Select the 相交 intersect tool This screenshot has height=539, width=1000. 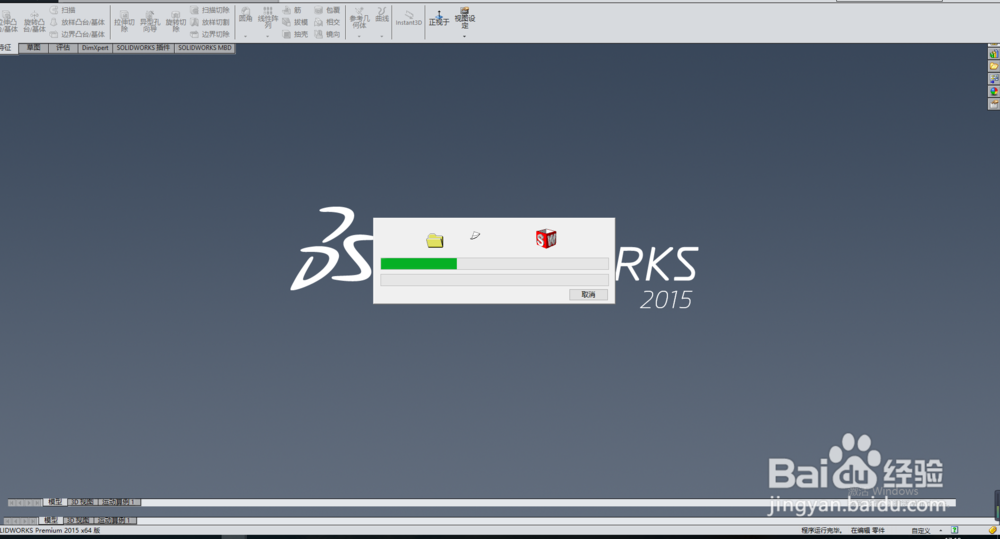click(328, 22)
